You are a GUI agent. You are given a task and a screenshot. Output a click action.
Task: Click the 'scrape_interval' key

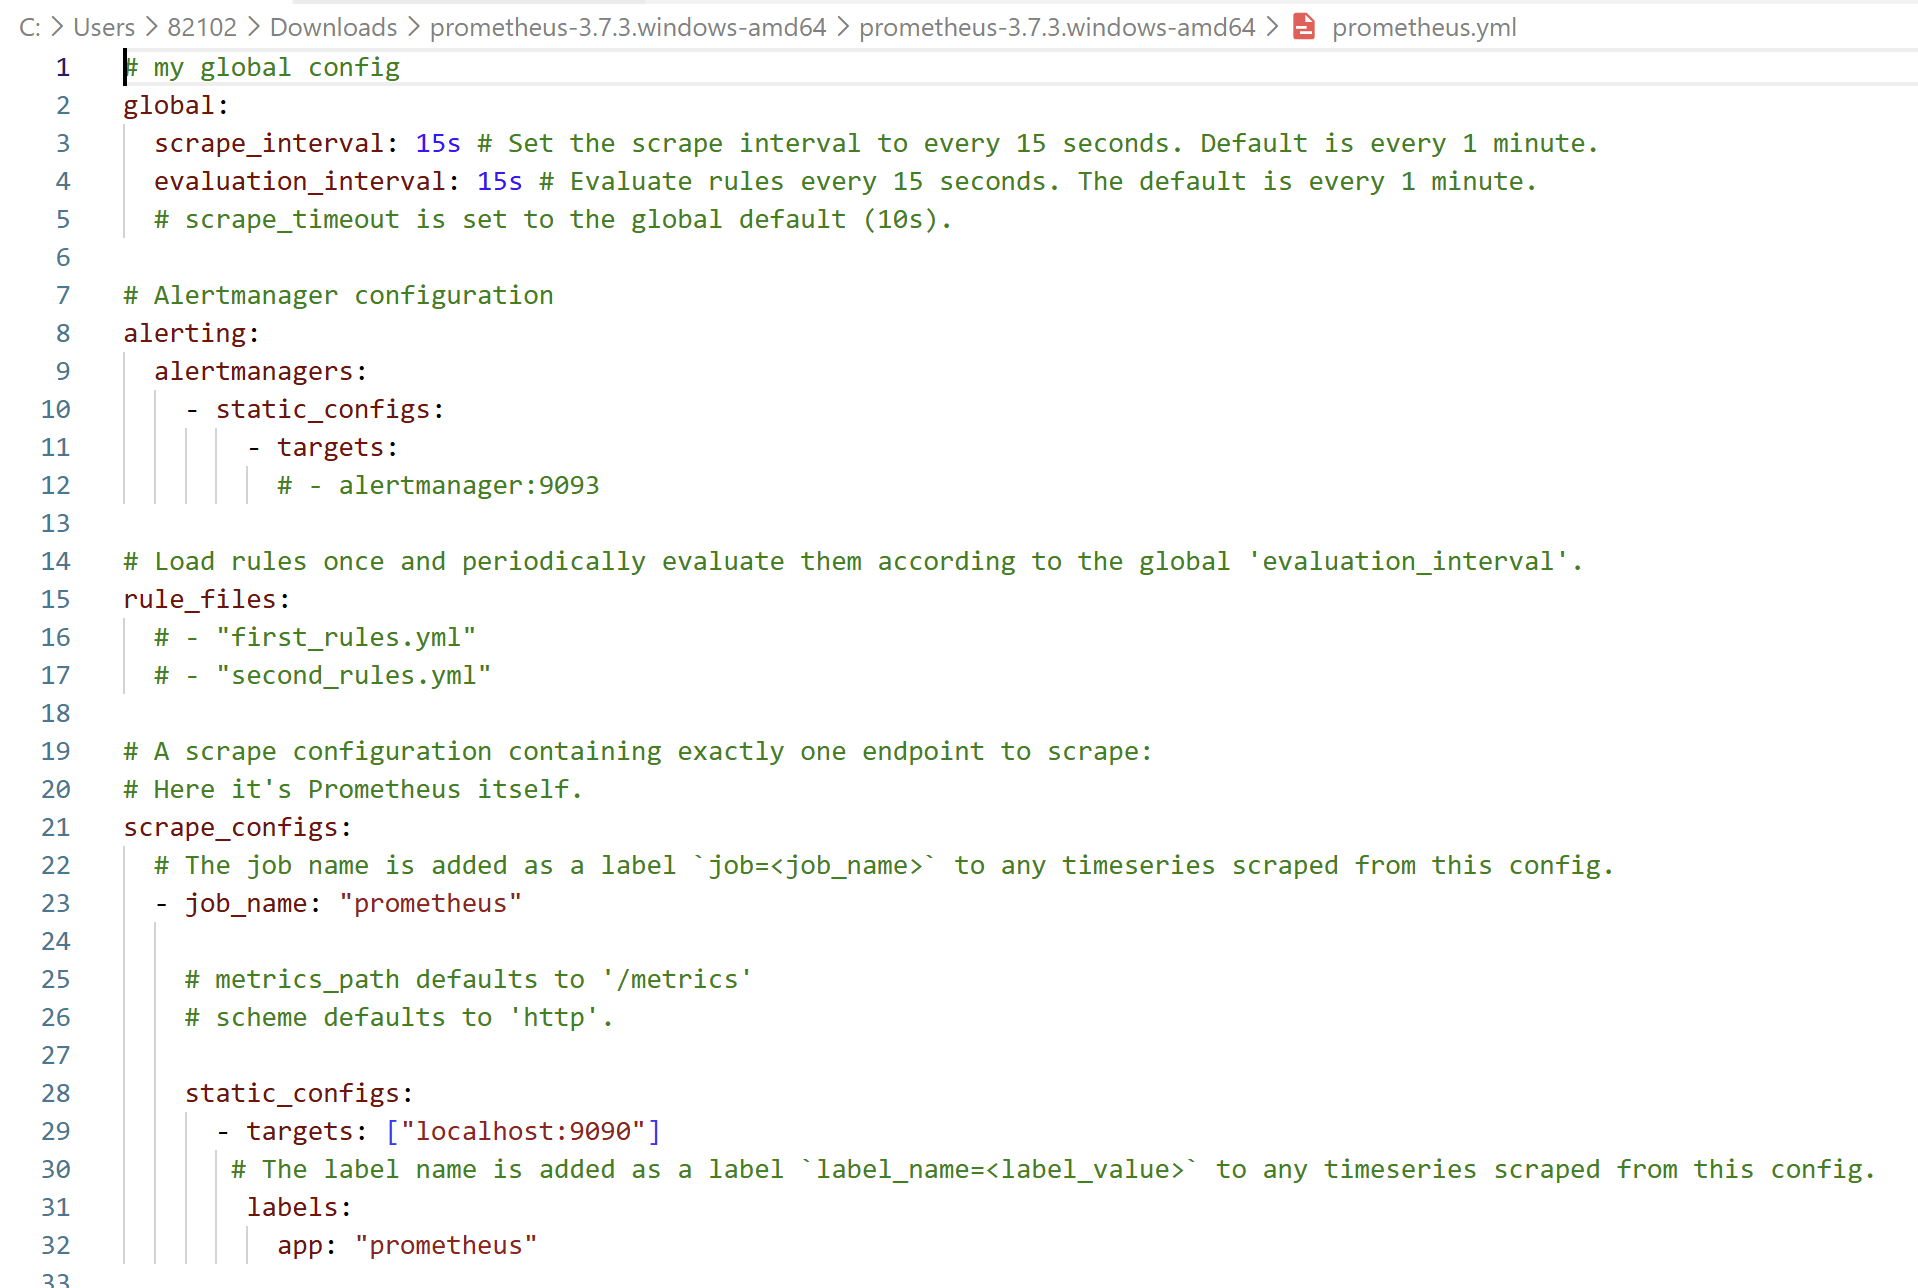click(x=269, y=143)
